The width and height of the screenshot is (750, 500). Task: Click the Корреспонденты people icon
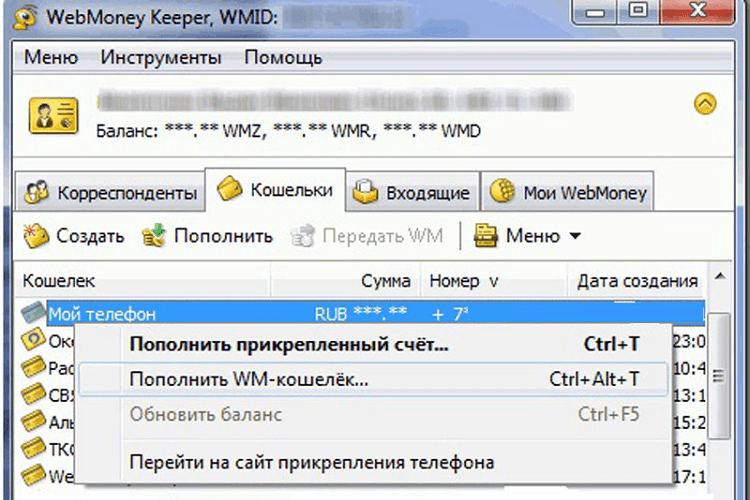click(x=37, y=192)
